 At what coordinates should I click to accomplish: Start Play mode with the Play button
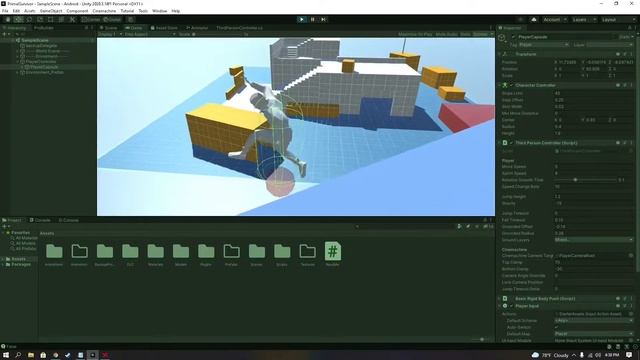tap(302, 19)
